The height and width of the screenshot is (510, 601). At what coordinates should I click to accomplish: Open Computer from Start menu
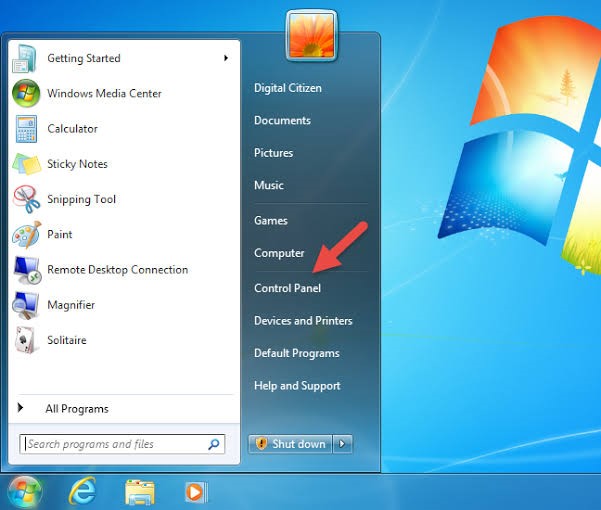click(279, 253)
